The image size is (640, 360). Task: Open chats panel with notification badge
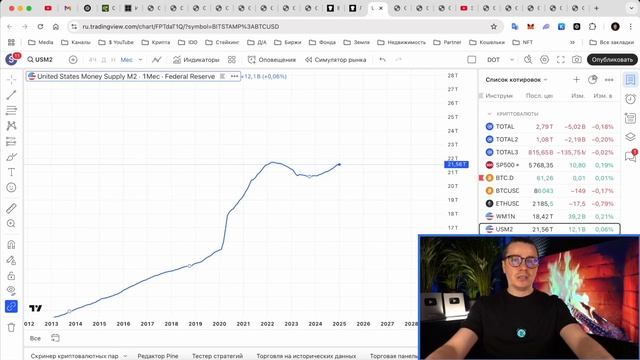coord(630,156)
